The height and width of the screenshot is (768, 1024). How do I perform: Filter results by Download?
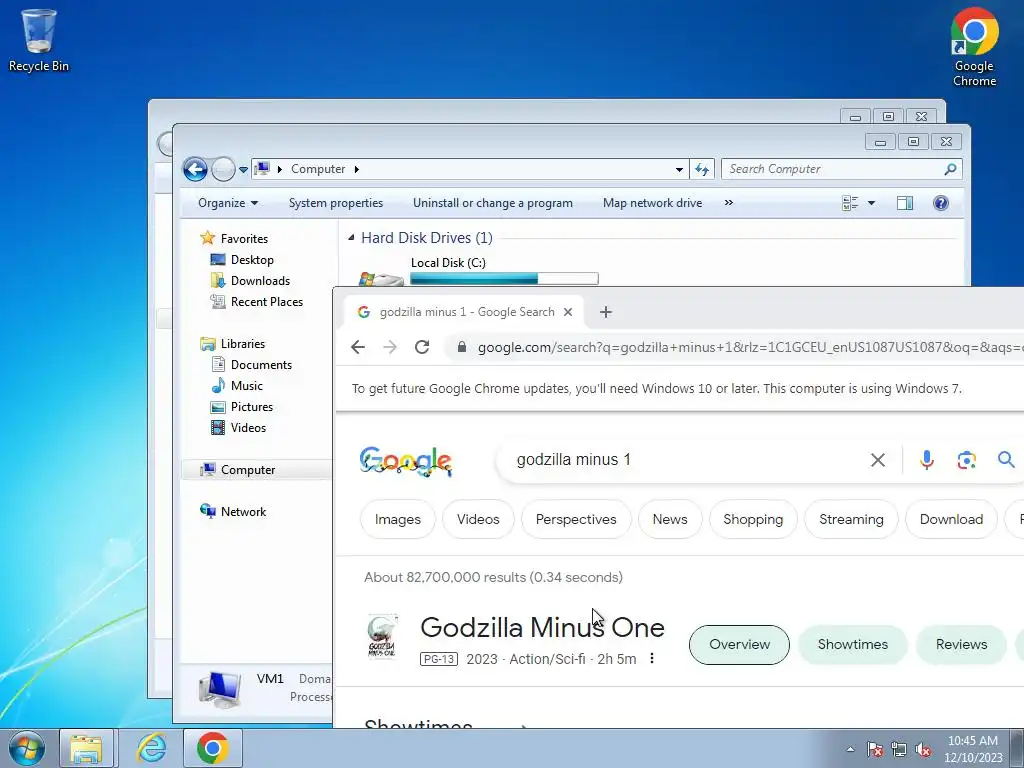[x=951, y=519]
